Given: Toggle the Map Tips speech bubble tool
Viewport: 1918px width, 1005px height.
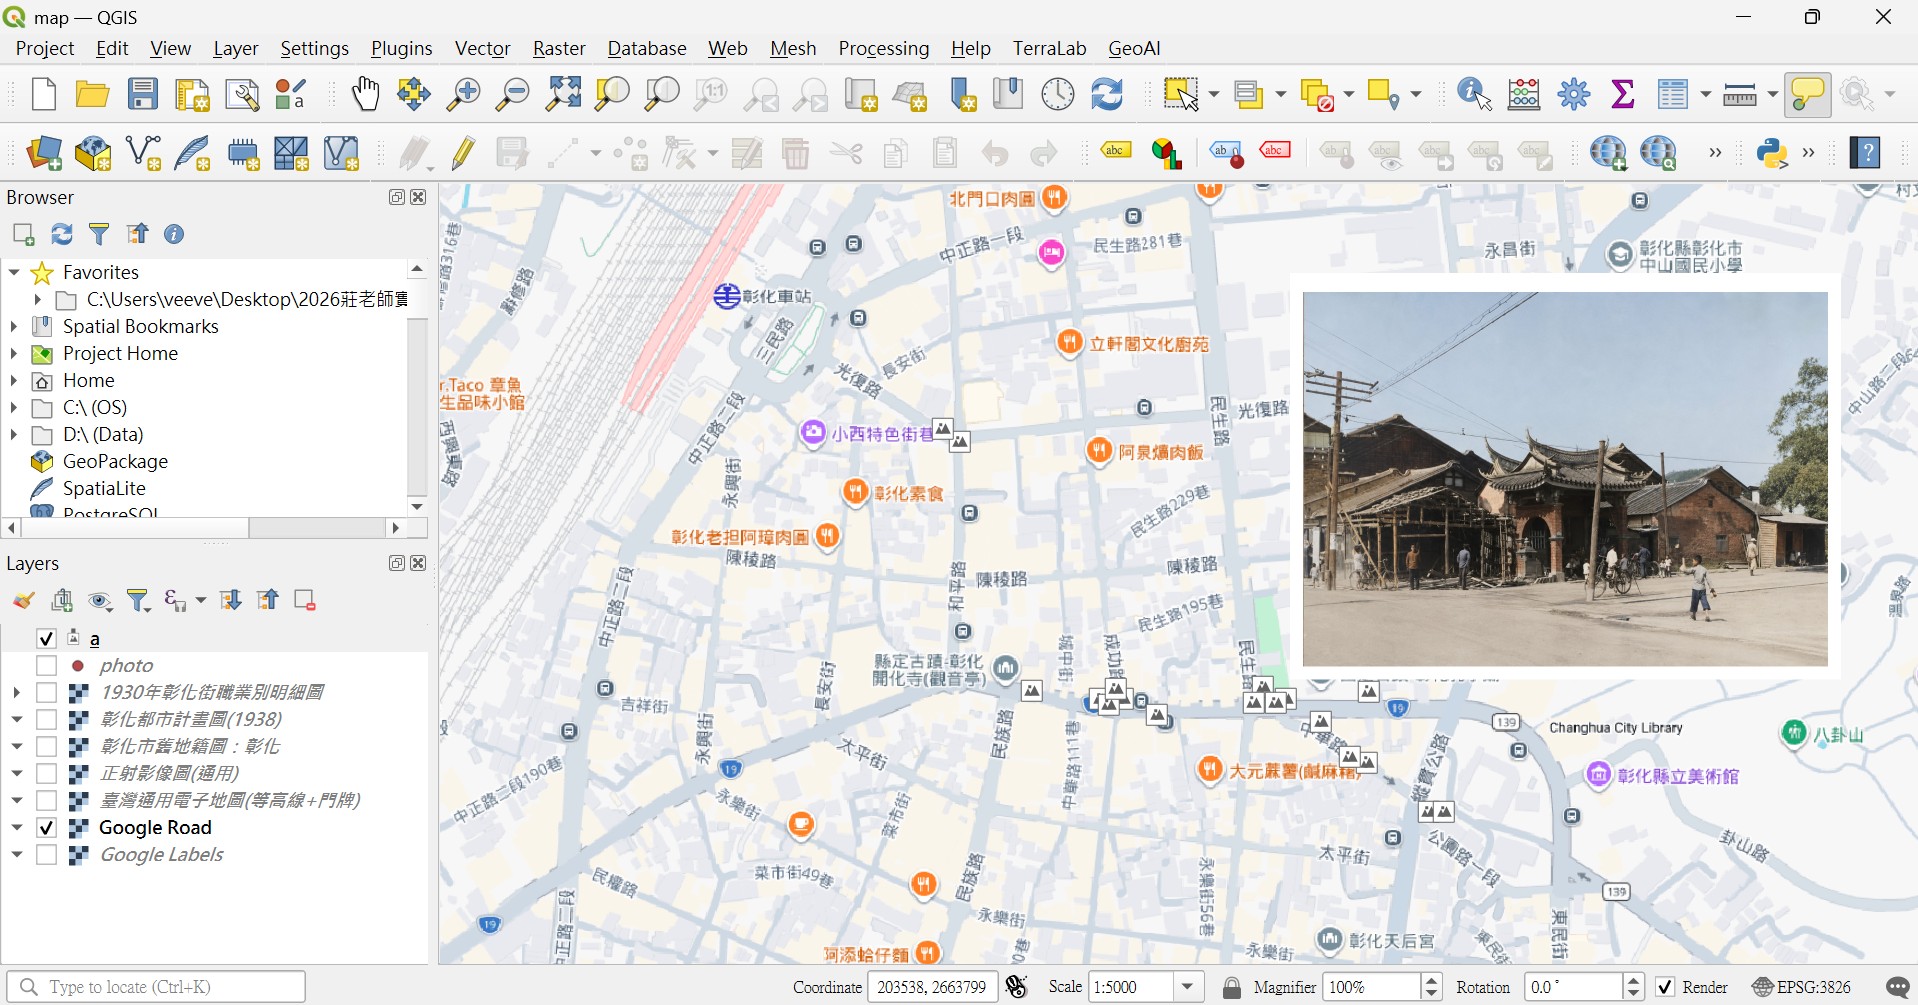Looking at the screenshot, I should tap(1808, 94).
